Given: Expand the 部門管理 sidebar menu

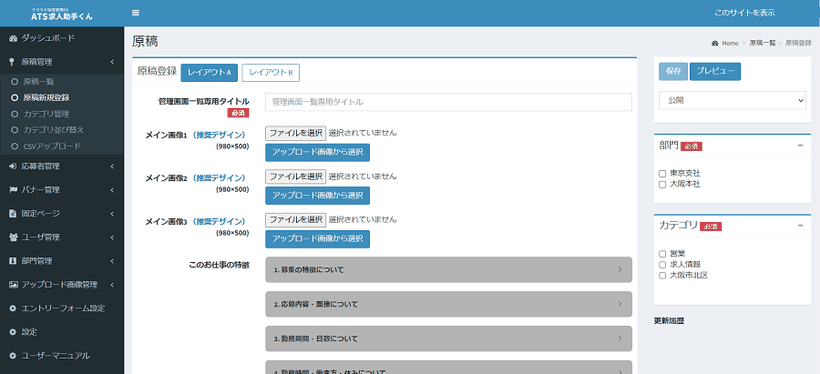Looking at the screenshot, I should pyautogui.click(x=62, y=261).
